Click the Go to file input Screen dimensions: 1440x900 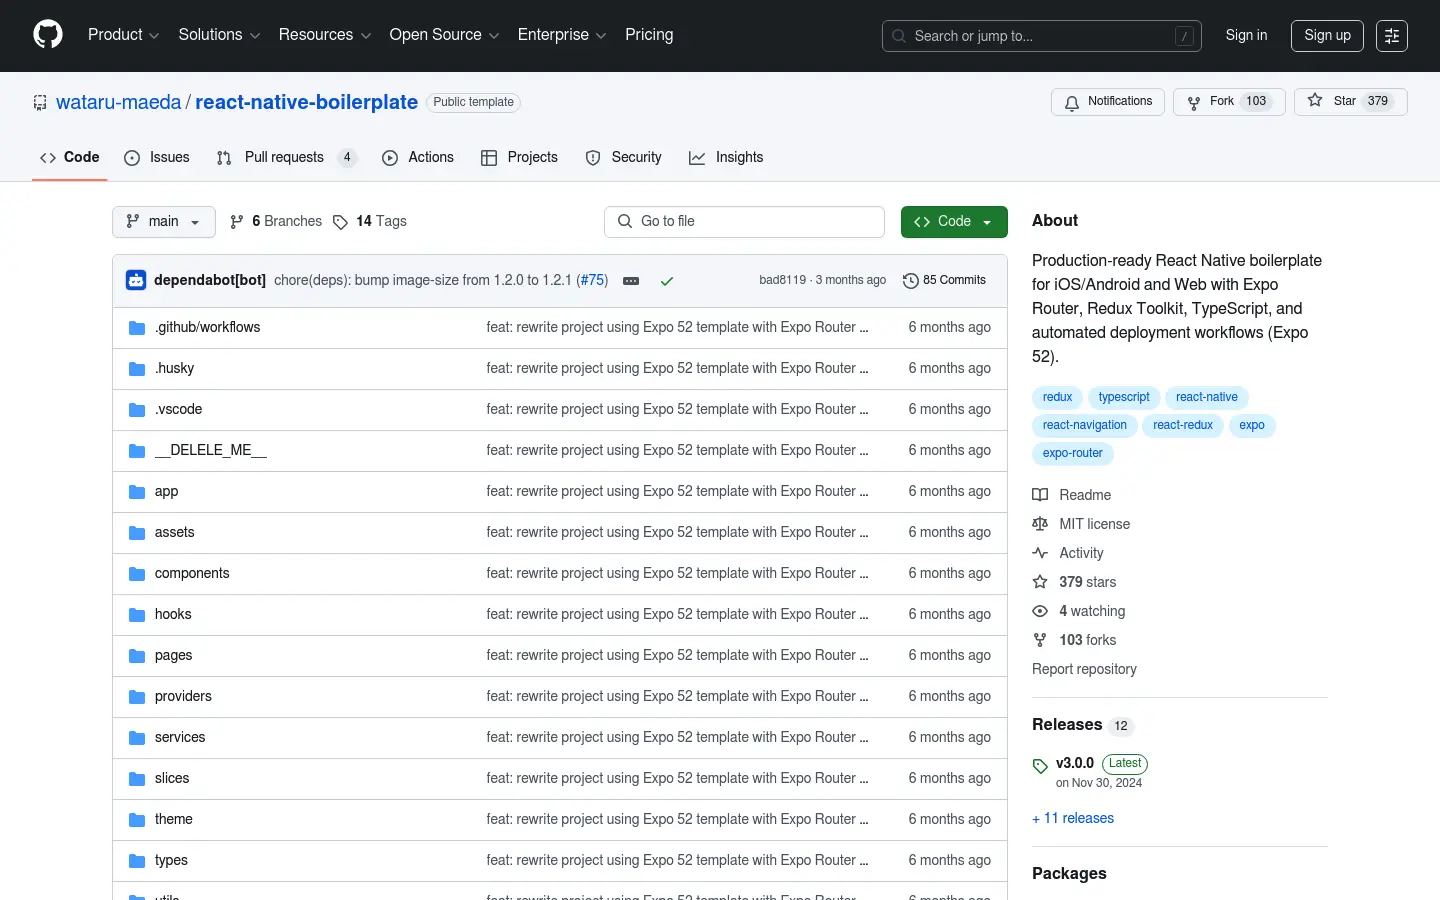point(744,222)
